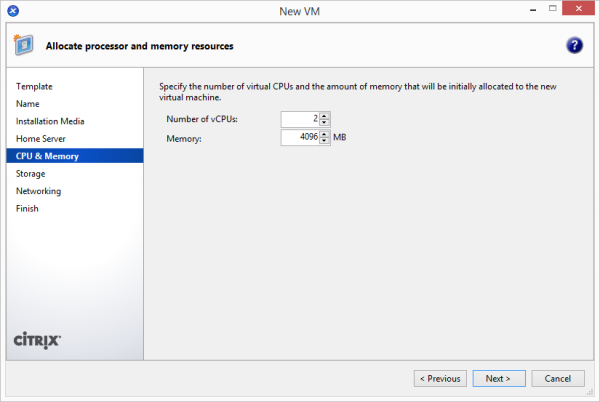
Task: Switch to the Home Server step
Action: 40,138
